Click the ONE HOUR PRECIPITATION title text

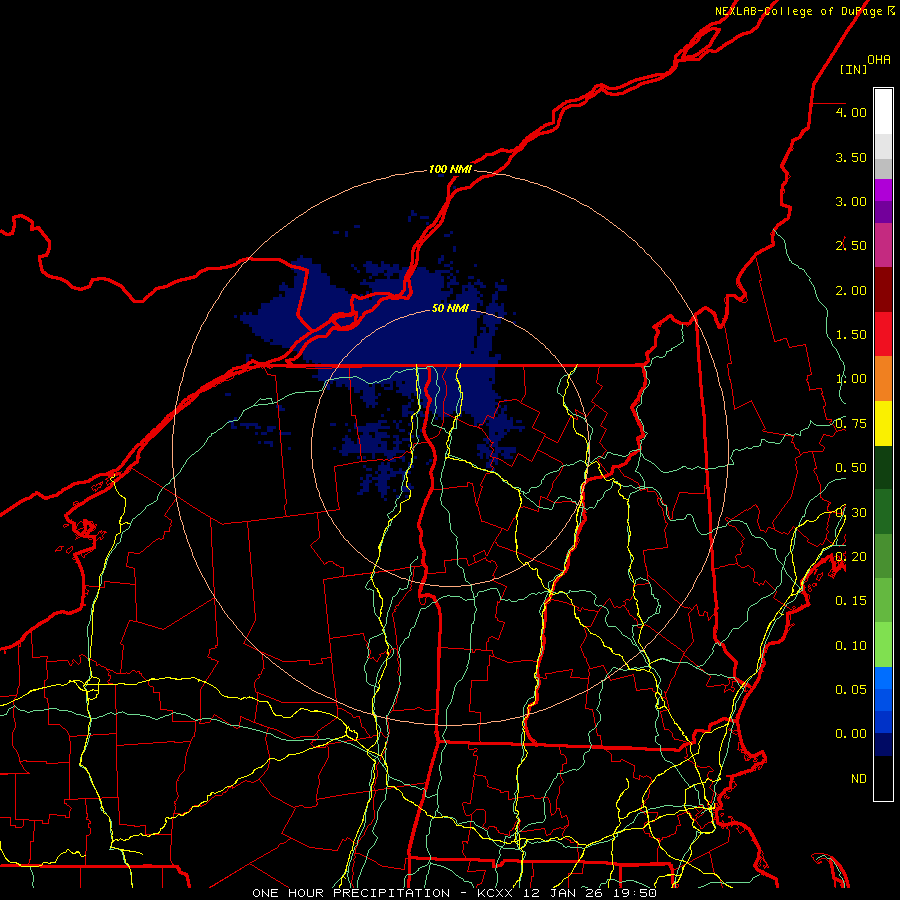(351, 893)
